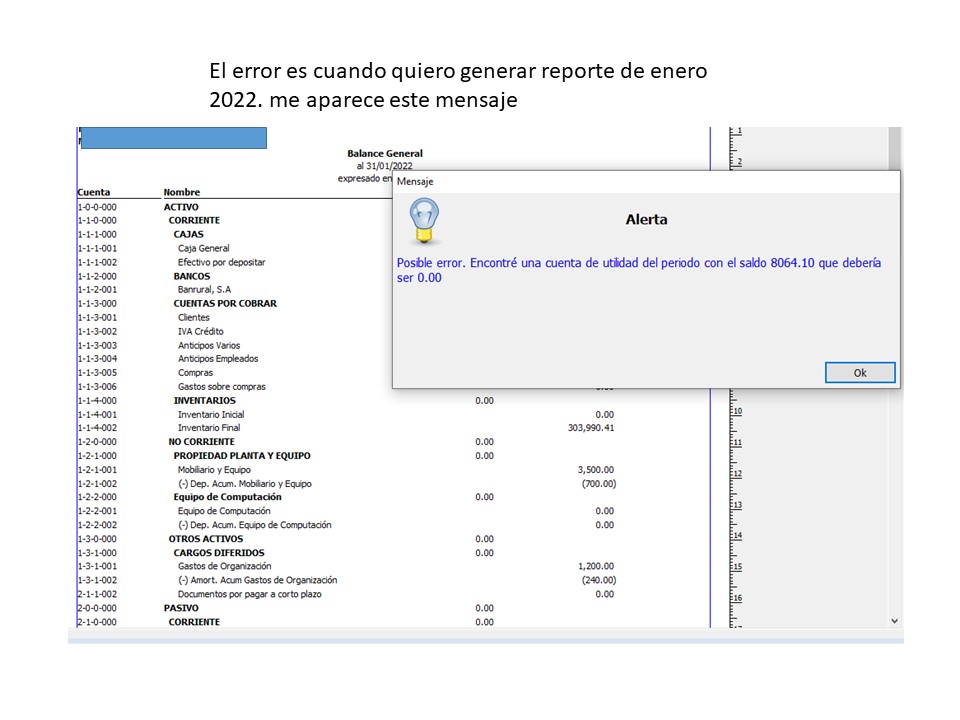Screen dimensions: 960x720
Task: Select the Banrural, S.A account row
Action: pyautogui.click(x=204, y=290)
